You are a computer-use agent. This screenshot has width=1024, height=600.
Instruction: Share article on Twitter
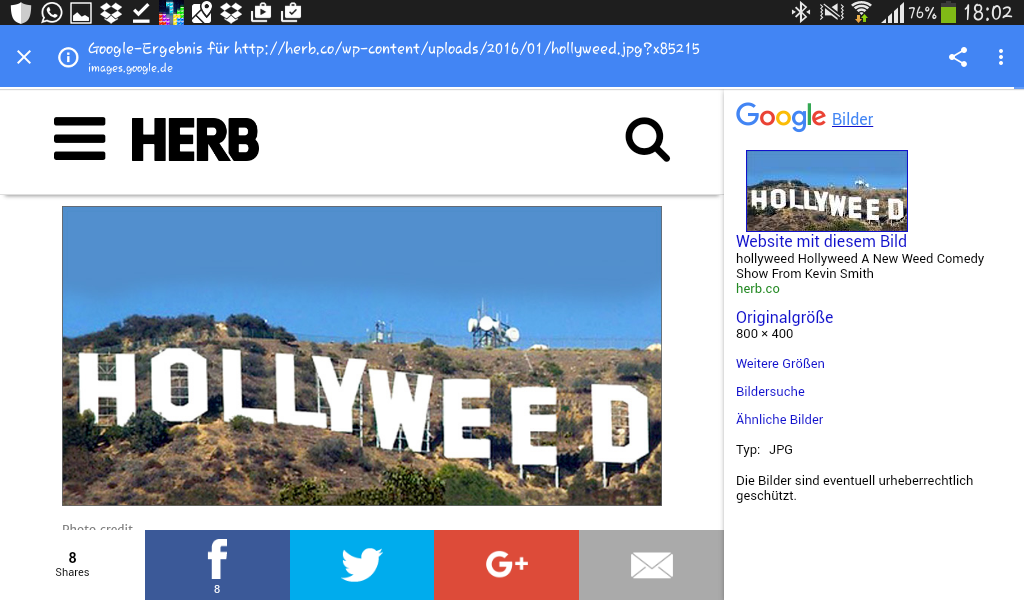[x=361, y=565]
